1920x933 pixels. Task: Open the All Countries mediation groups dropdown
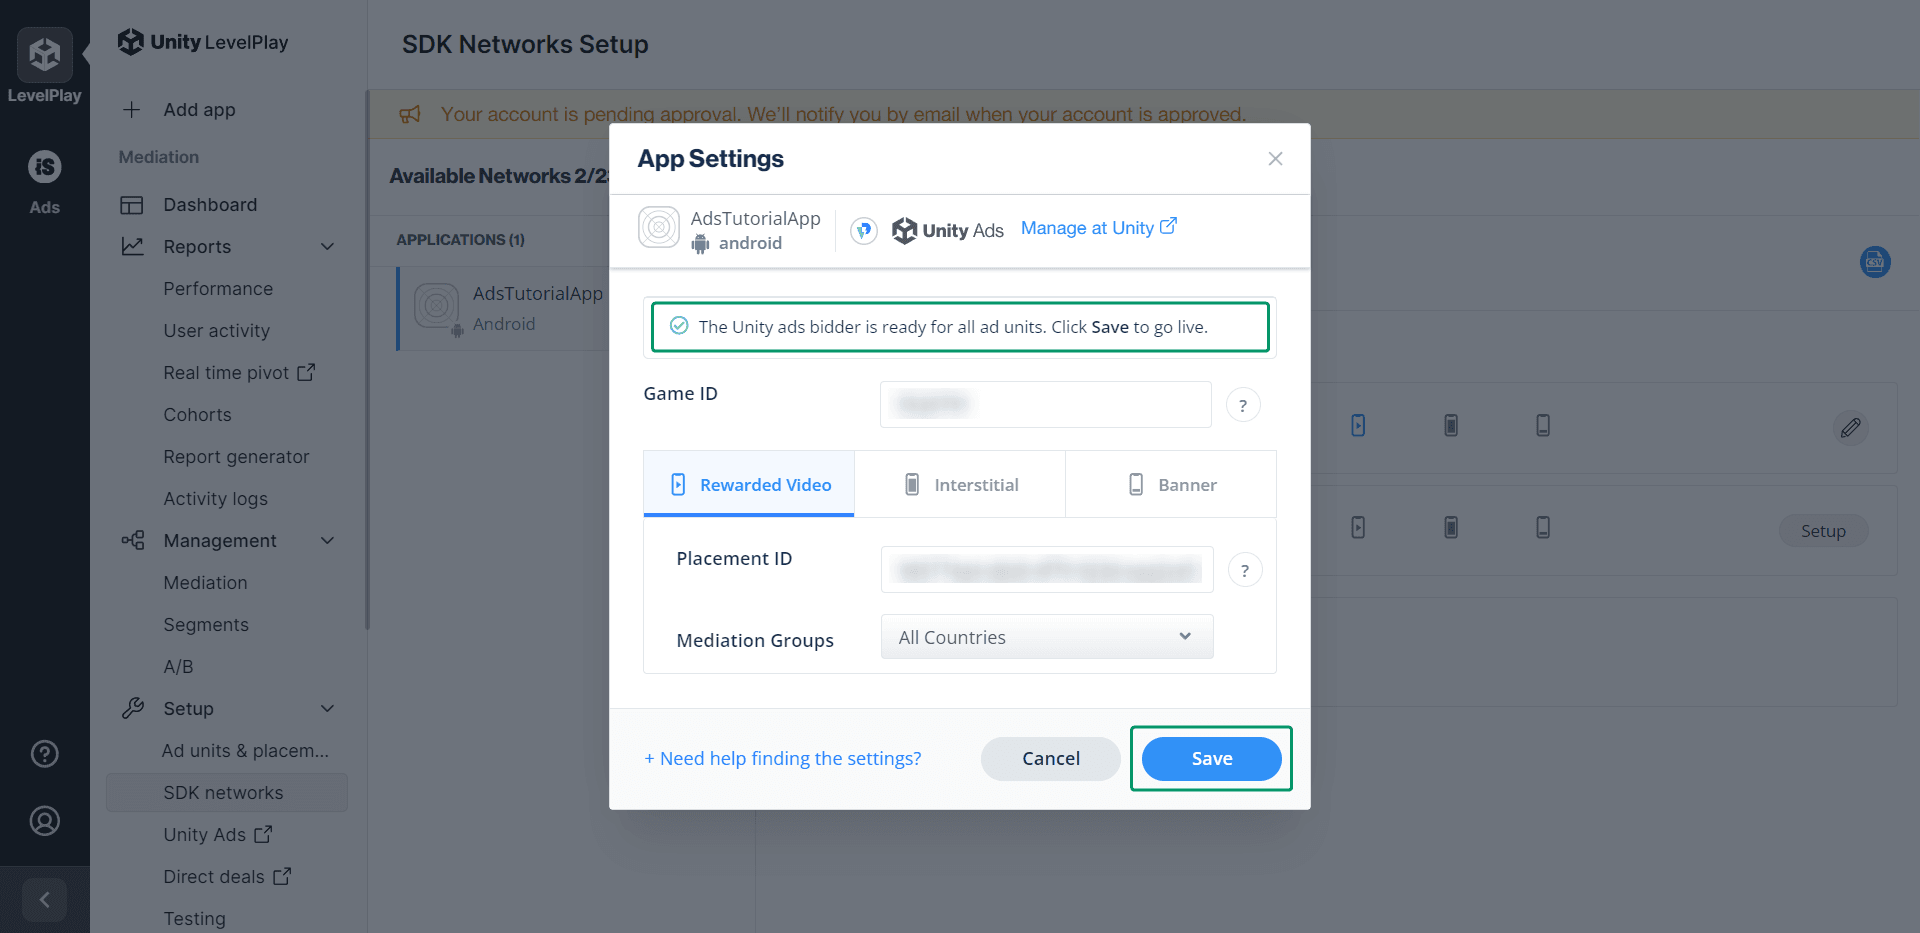[x=1046, y=636]
